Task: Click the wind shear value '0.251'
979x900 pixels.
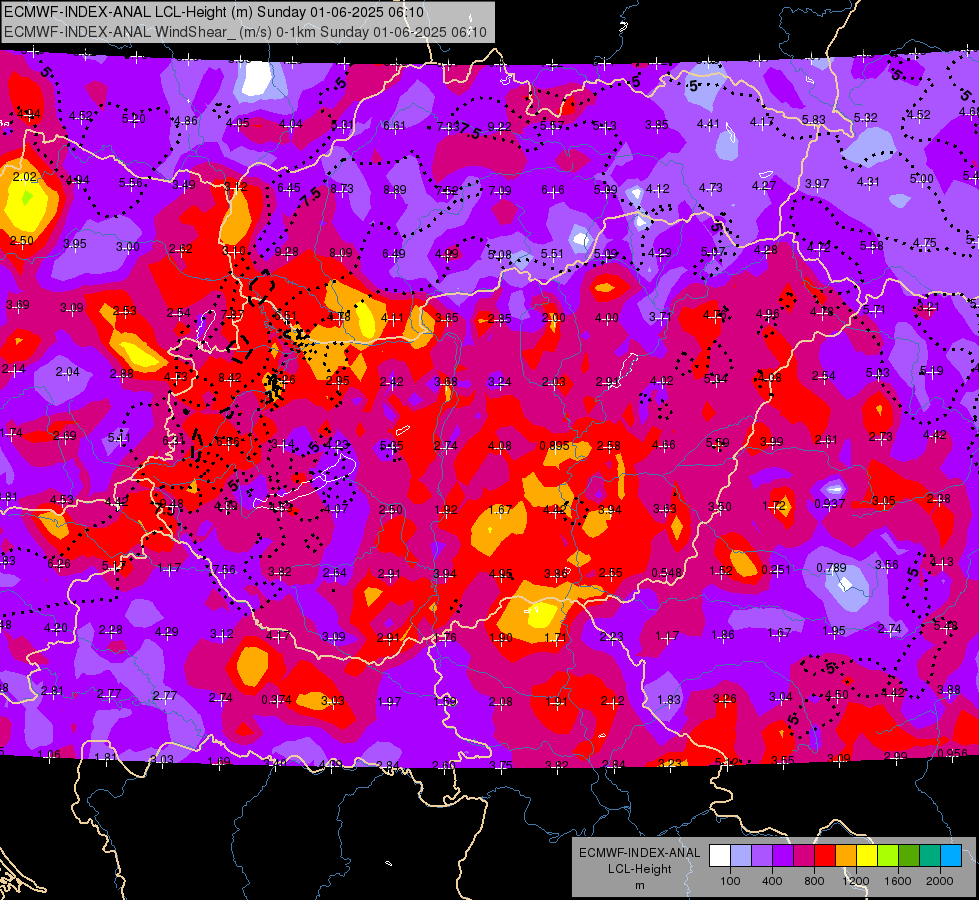Action: point(776,570)
